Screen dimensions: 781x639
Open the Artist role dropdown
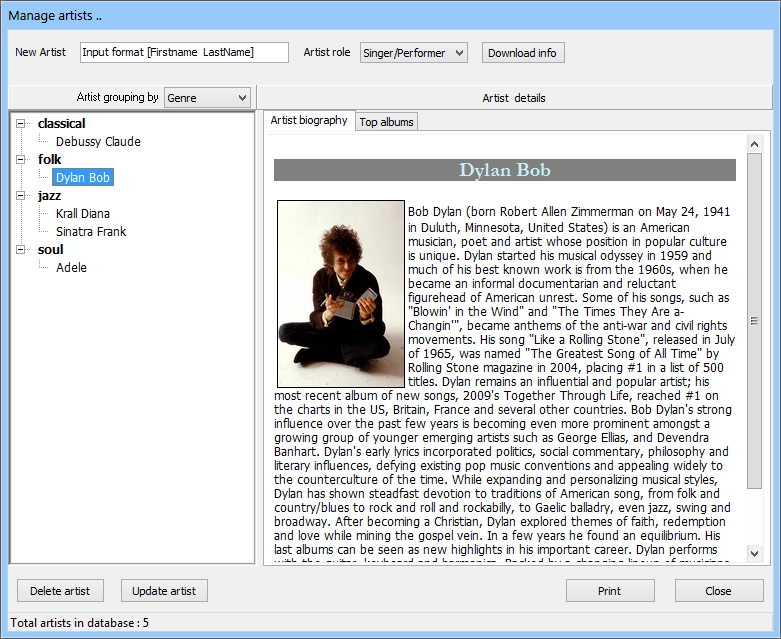point(413,53)
